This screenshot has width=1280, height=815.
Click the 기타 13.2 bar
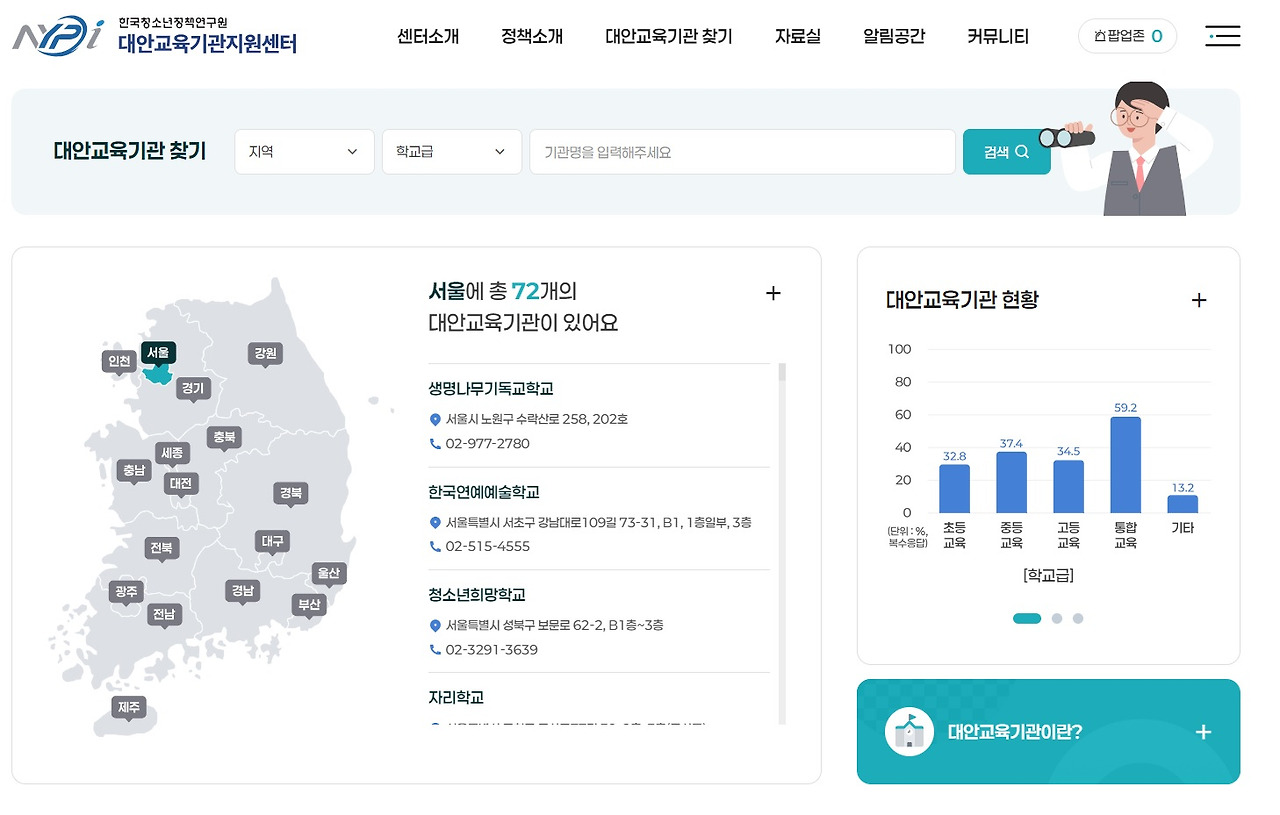click(1183, 504)
